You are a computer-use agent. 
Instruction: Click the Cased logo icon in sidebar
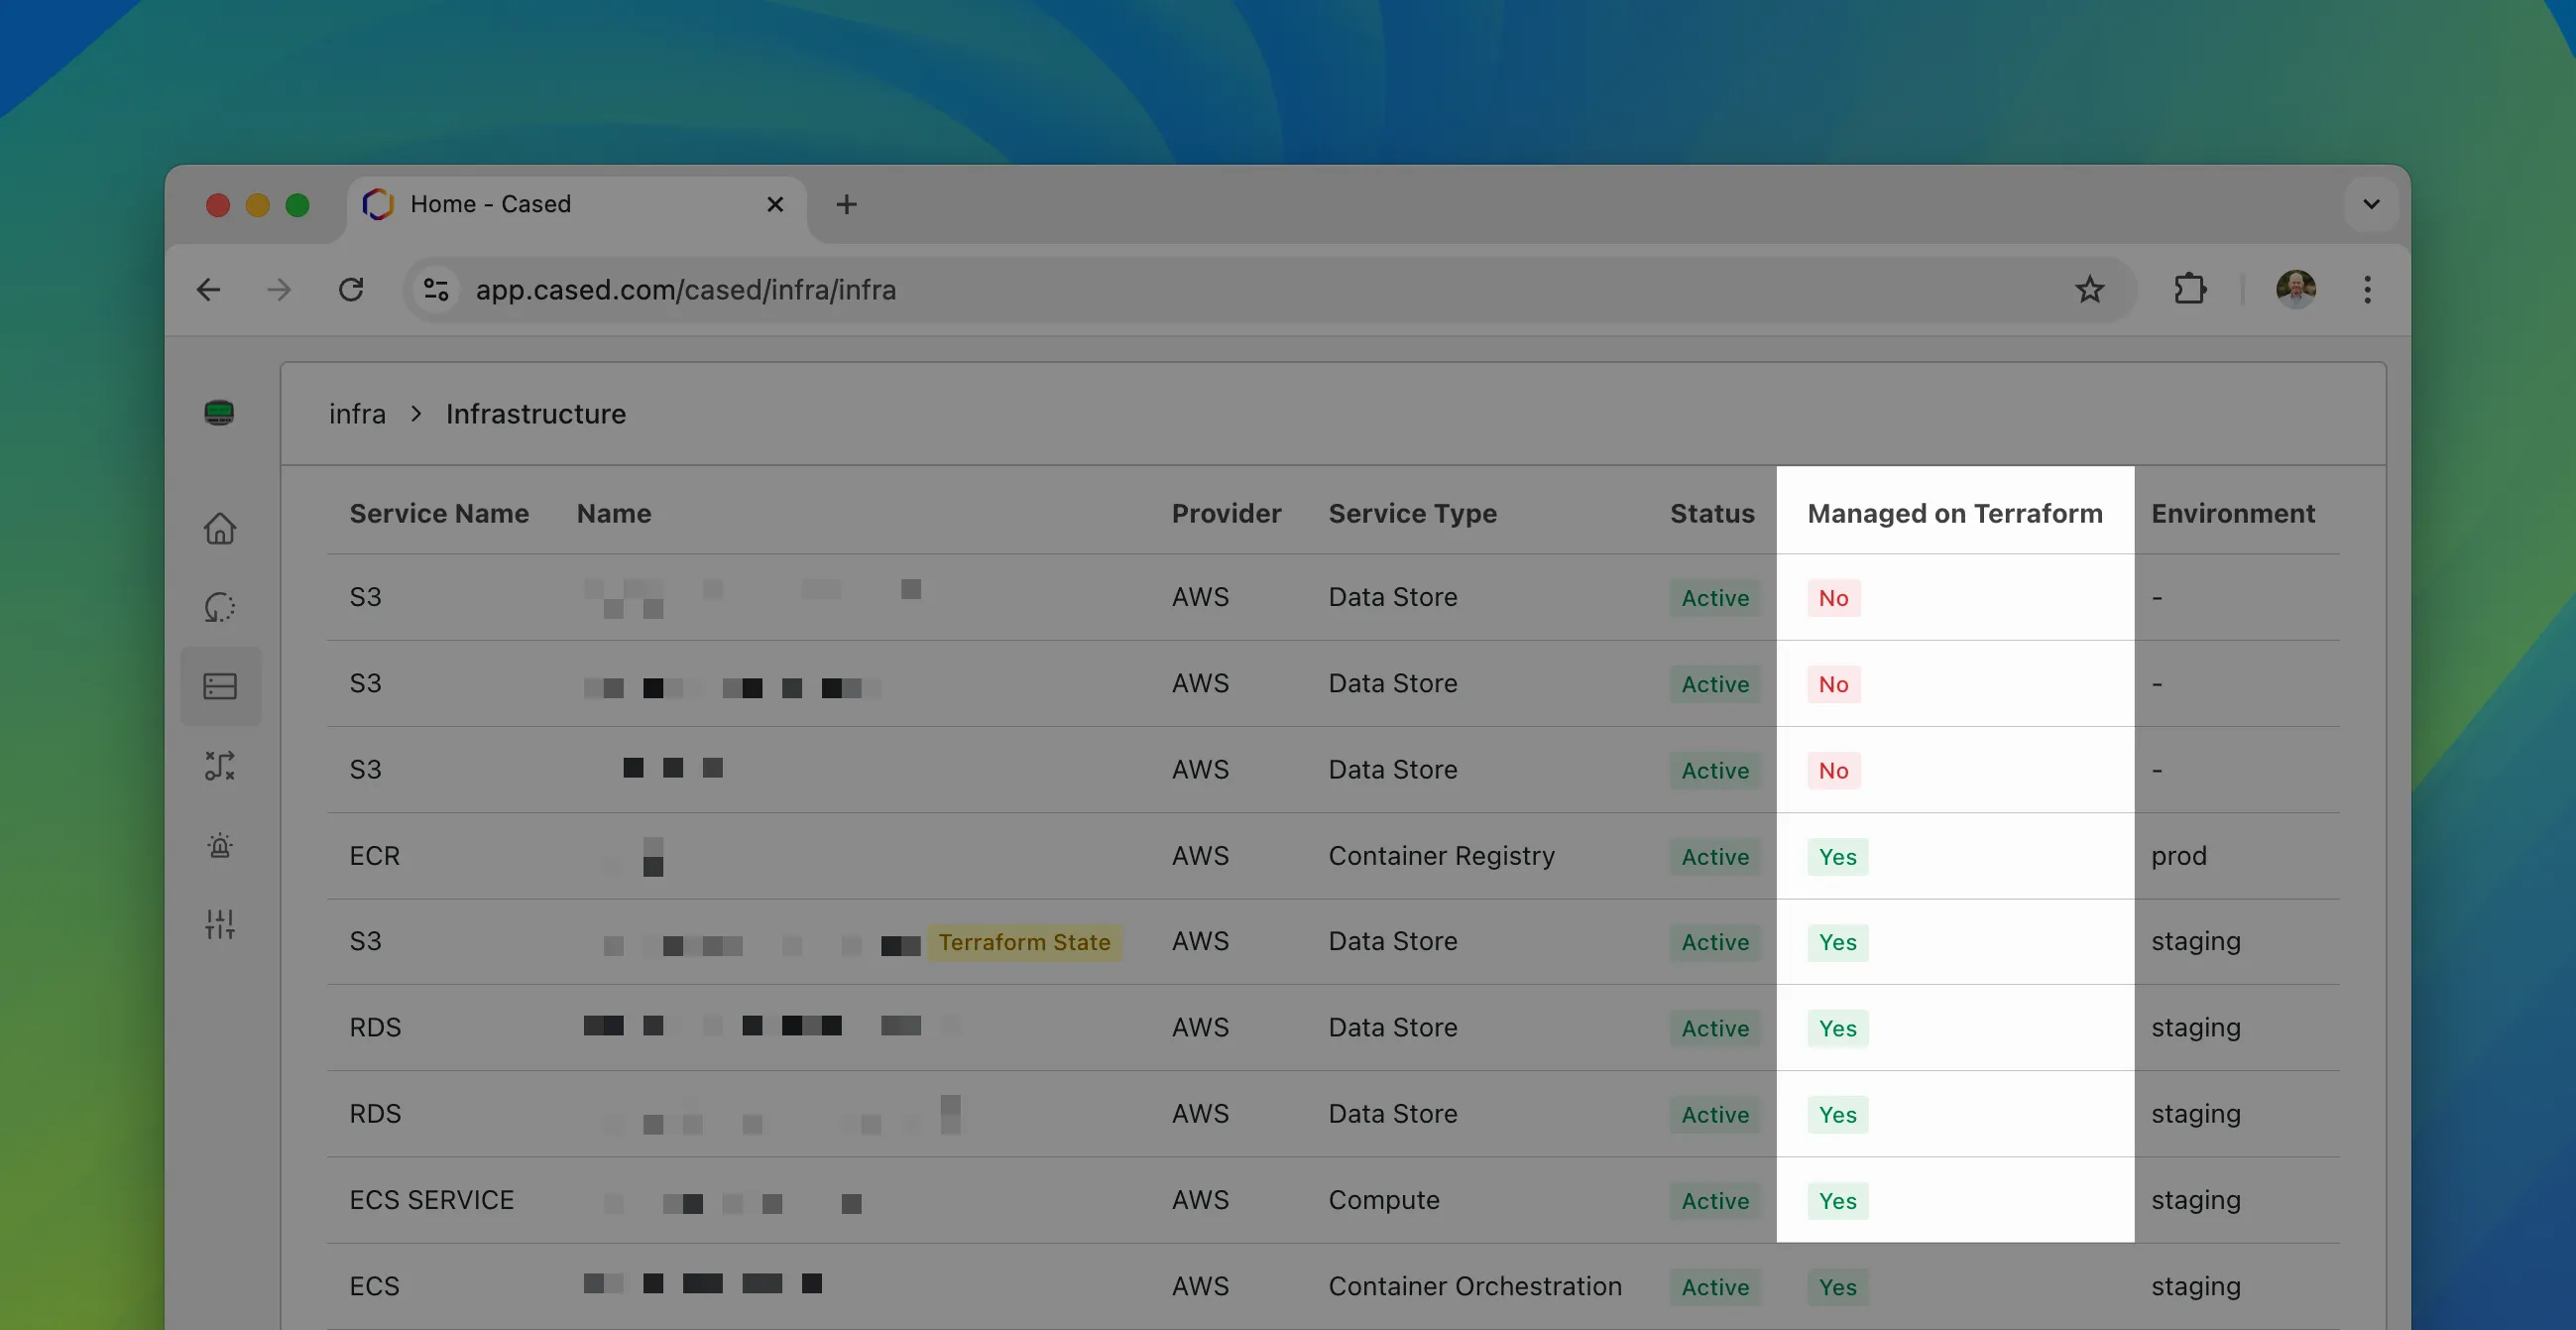(219, 413)
